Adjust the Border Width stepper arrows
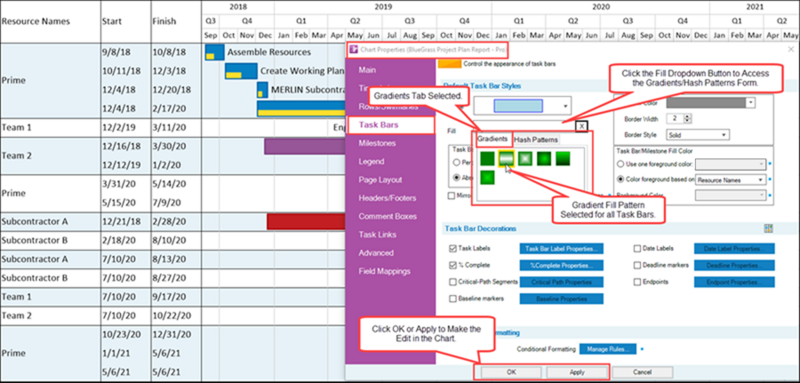The width and height of the screenshot is (800, 383). click(687, 119)
